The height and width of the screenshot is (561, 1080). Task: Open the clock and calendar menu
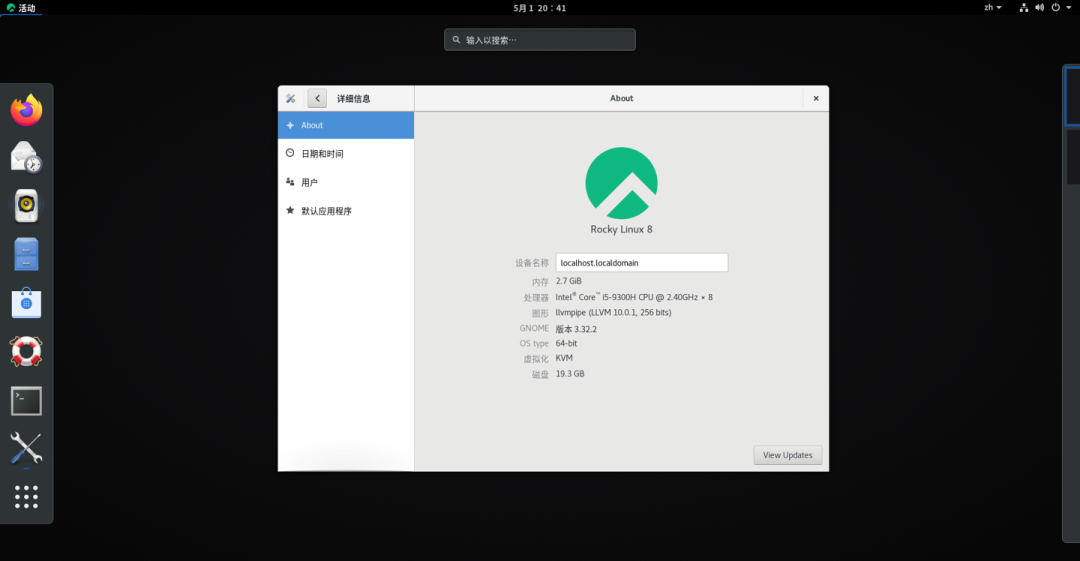point(539,8)
